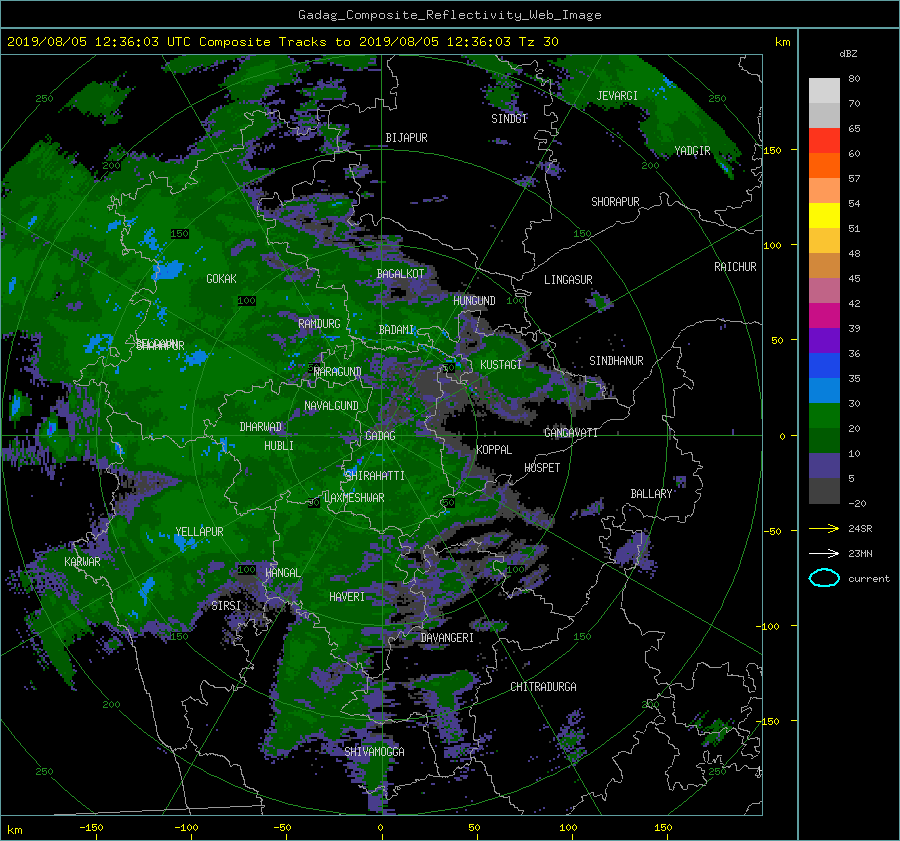Select the red 65 dBZ color swatch

point(824,140)
